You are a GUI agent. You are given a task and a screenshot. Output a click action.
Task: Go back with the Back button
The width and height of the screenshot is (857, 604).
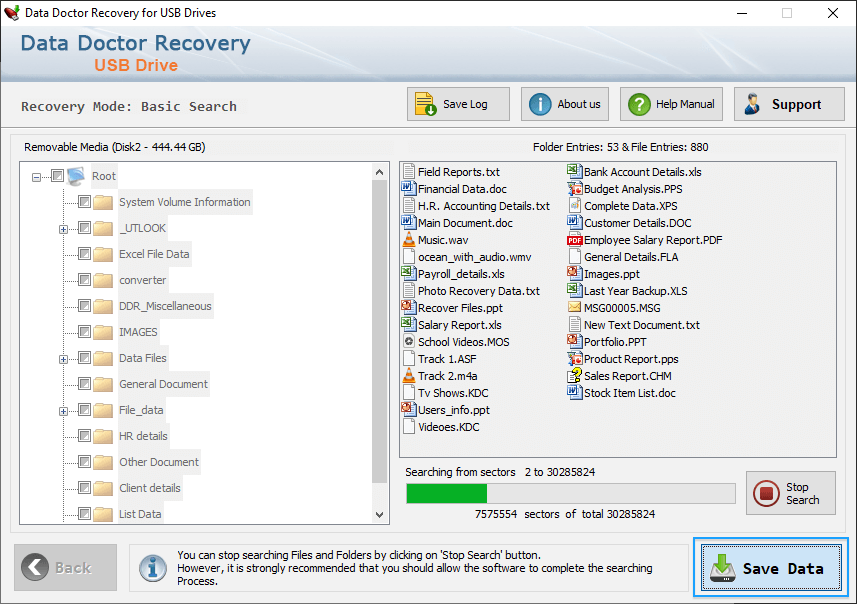tap(66, 567)
